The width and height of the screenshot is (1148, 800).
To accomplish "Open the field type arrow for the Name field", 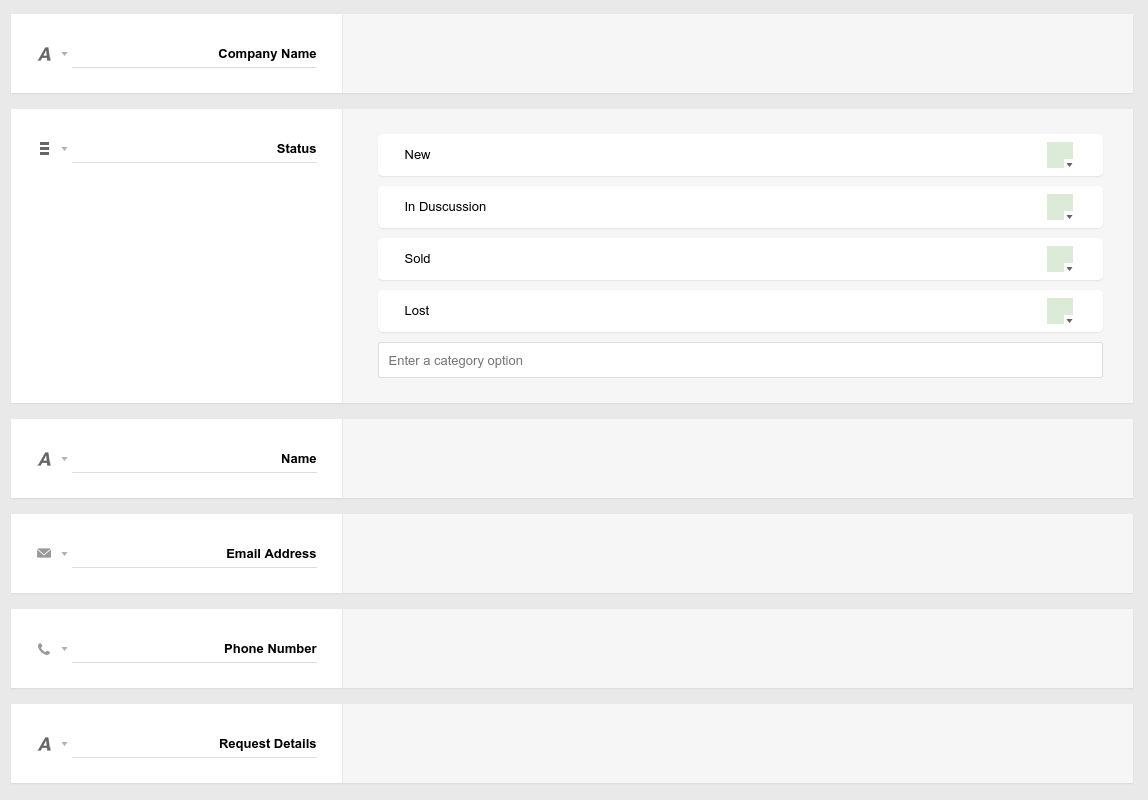I will 64,459.
